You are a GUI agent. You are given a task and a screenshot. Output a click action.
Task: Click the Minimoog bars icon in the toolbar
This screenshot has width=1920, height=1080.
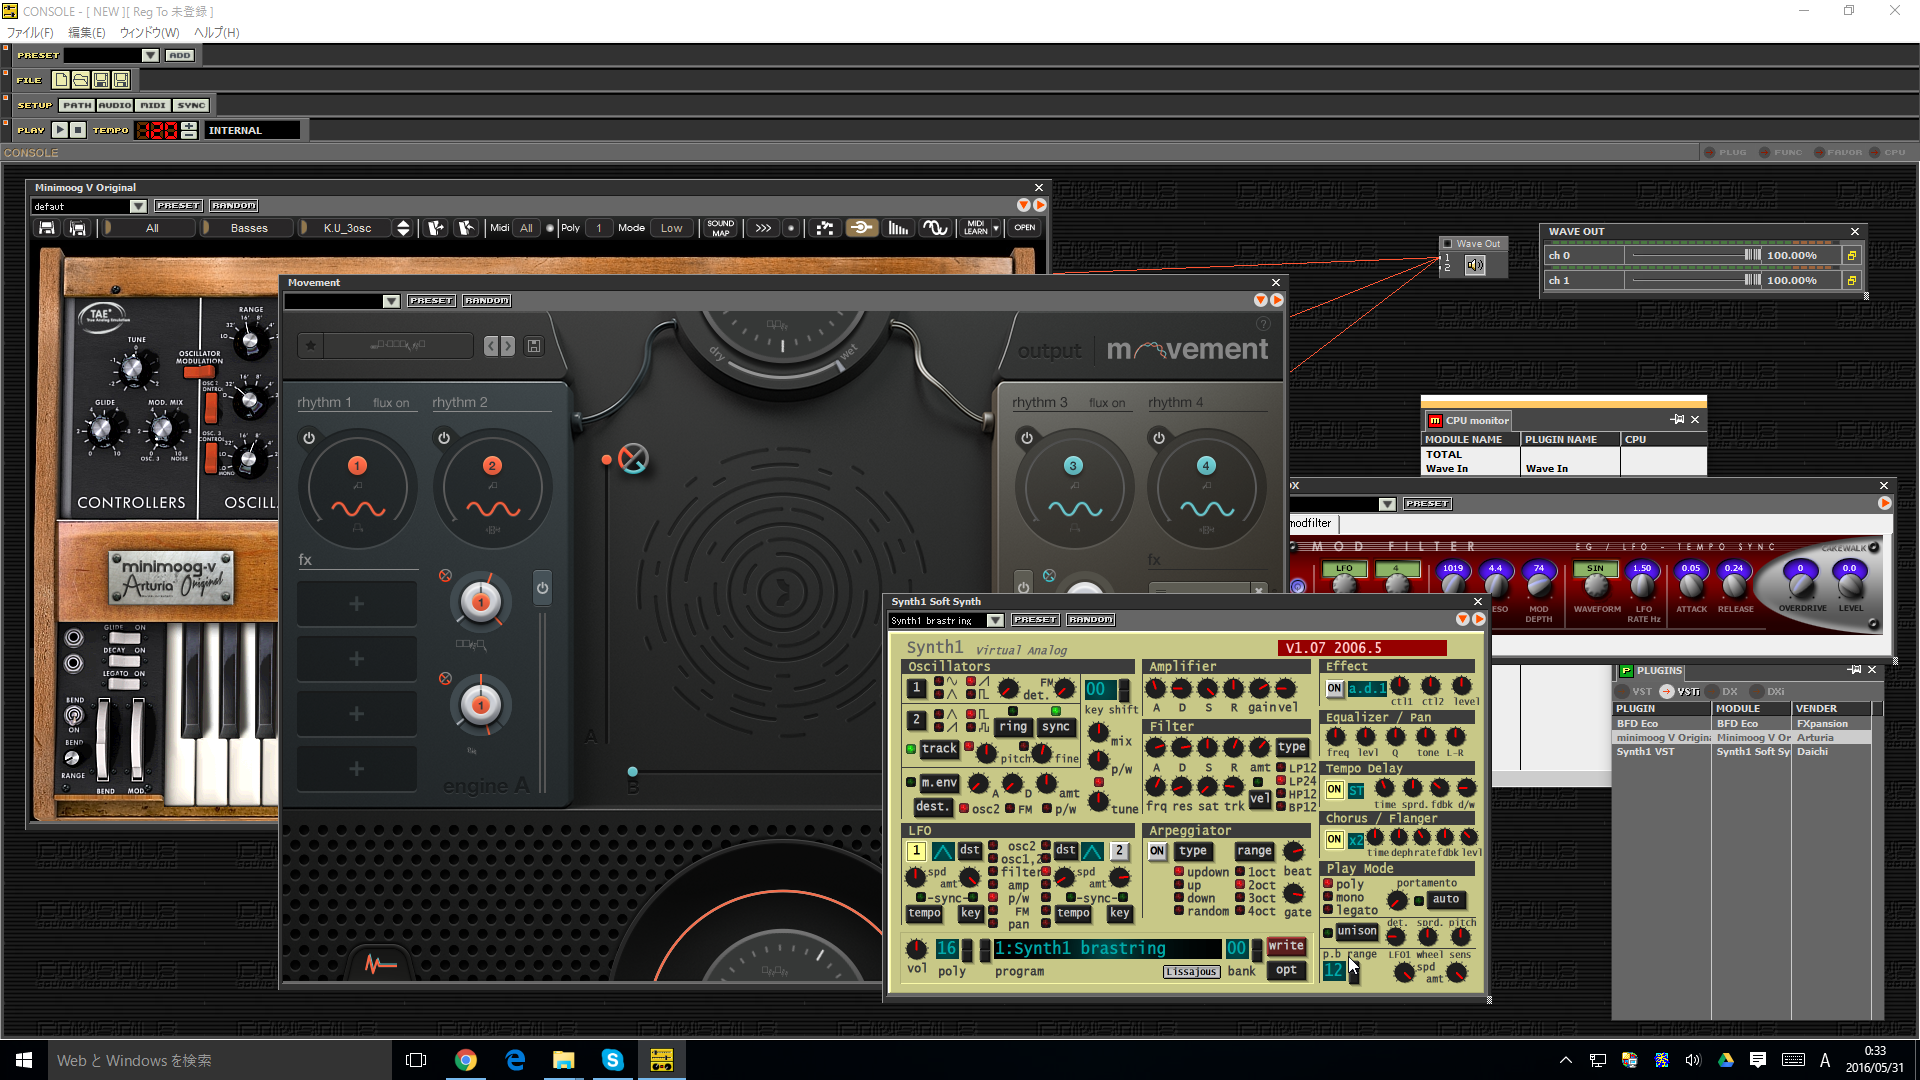pos(898,228)
